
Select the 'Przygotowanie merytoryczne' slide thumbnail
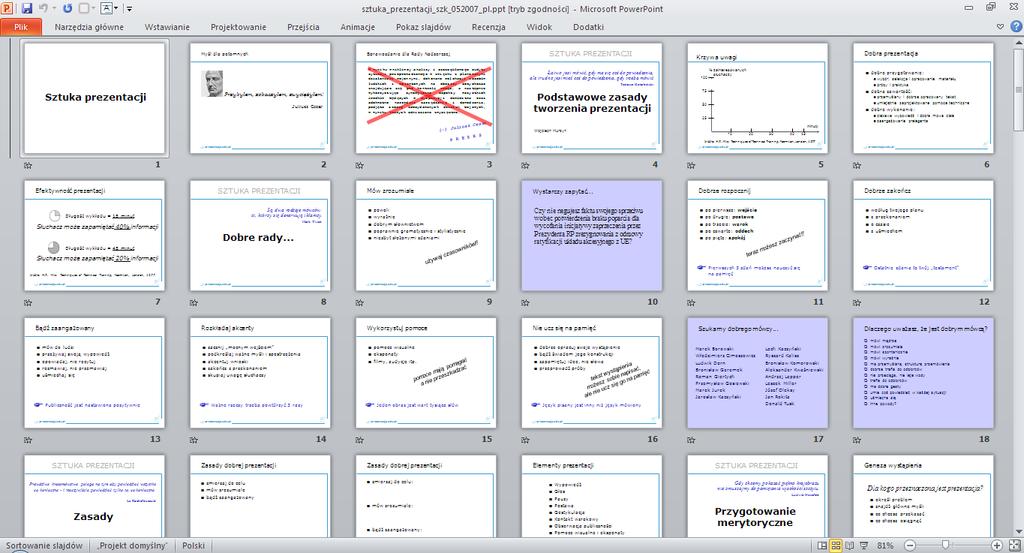pos(758,496)
